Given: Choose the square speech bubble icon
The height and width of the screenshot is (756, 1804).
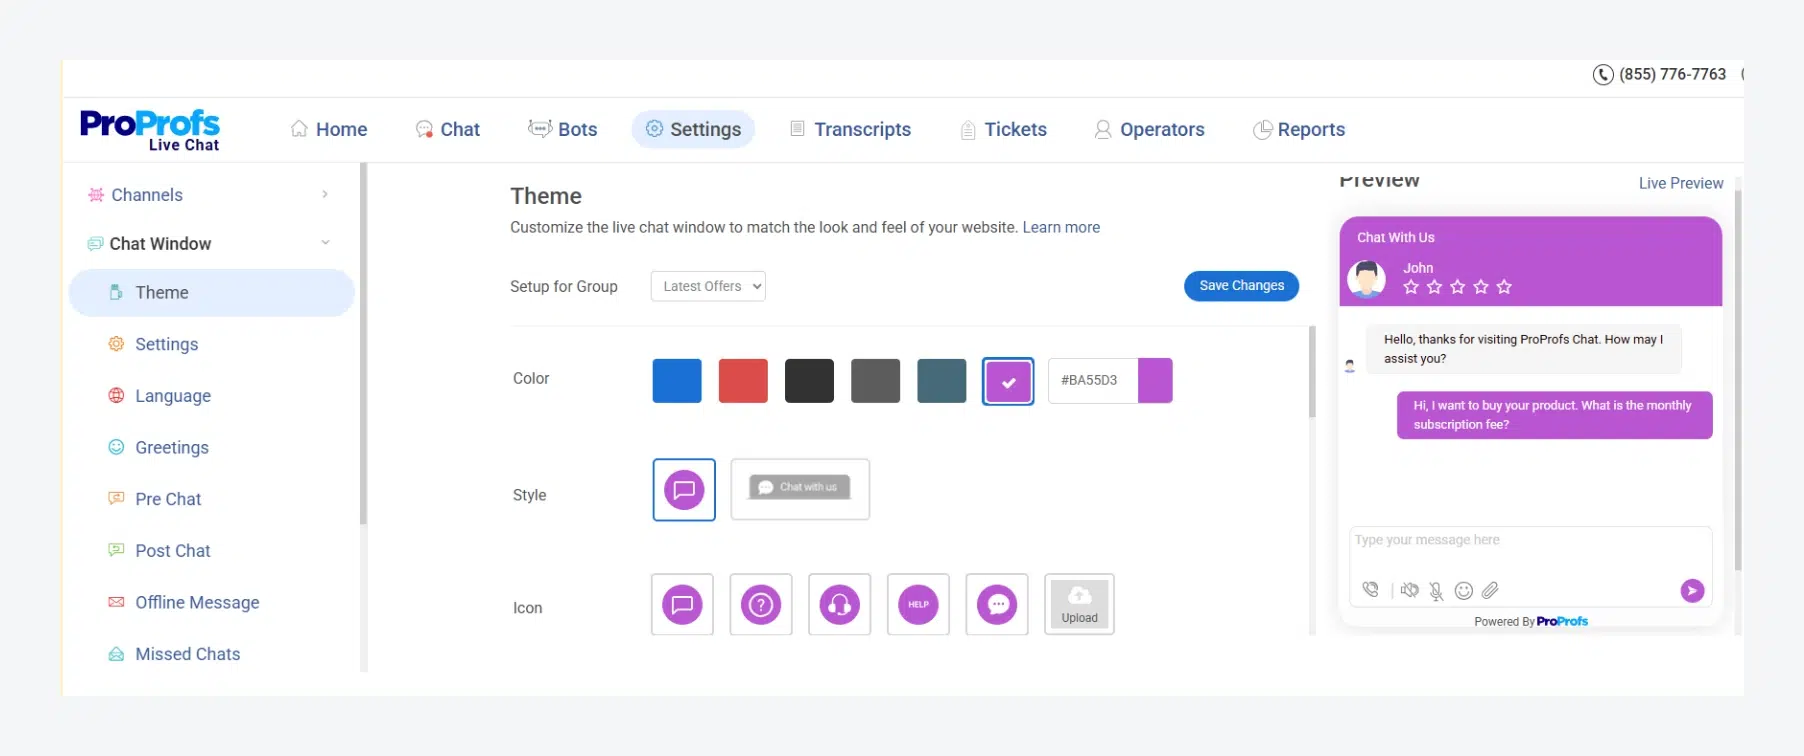Looking at the screenshot, I should (x=682, y=604).
